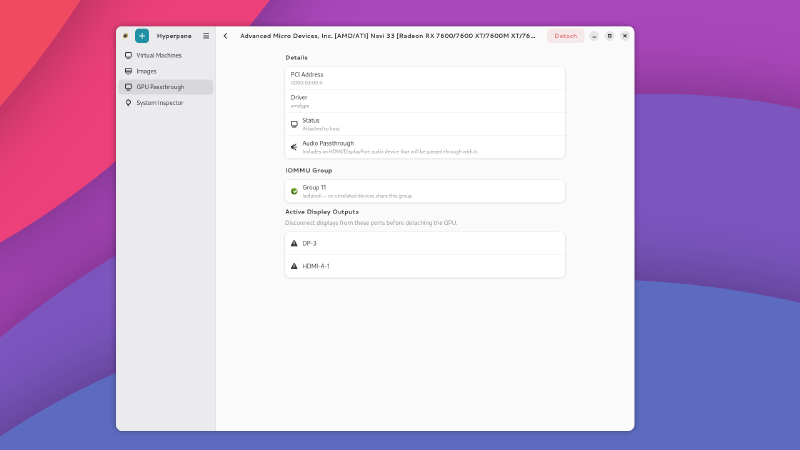The image size is (800, 450).
Task: Click the green check icon for Group 11
Action: point(294,191)
